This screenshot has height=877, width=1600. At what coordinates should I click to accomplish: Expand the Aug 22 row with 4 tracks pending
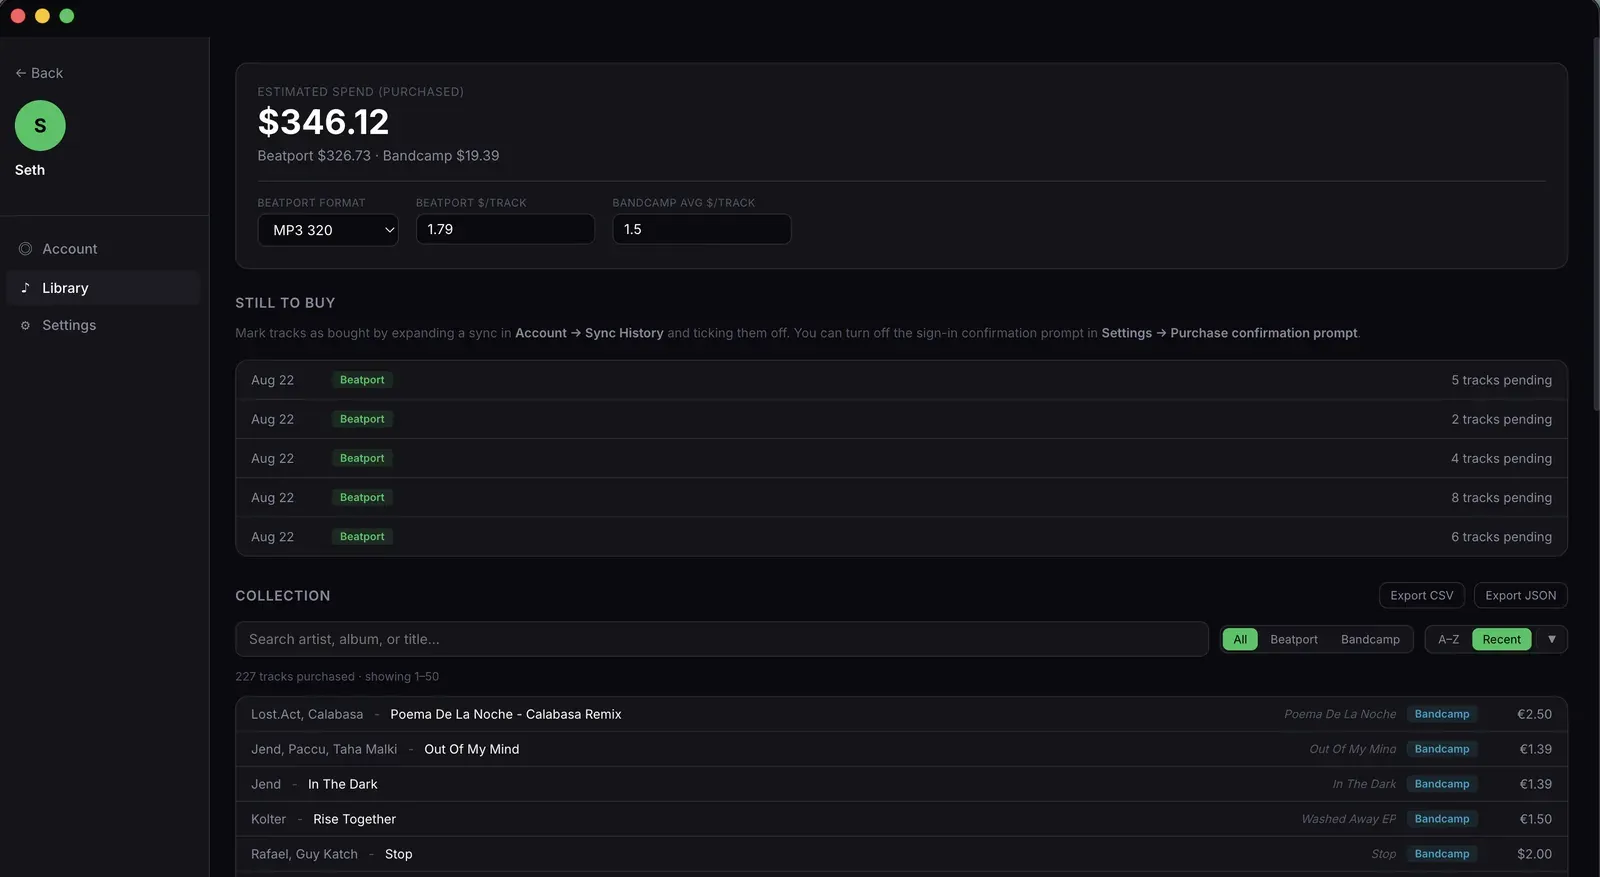901,458
